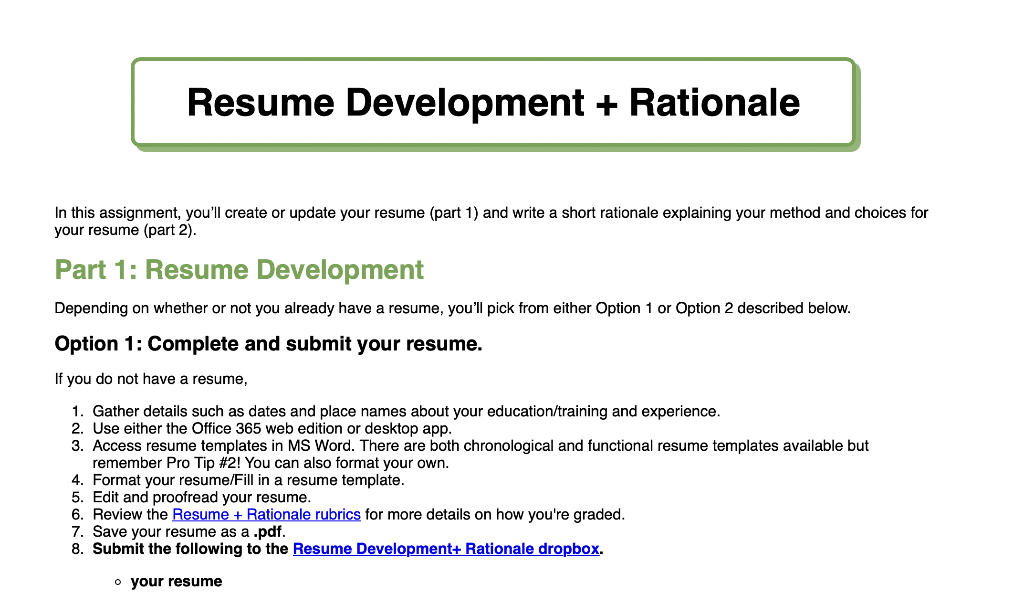Click the sentence mentioning Option 1 or Option 2

[452, 308]
